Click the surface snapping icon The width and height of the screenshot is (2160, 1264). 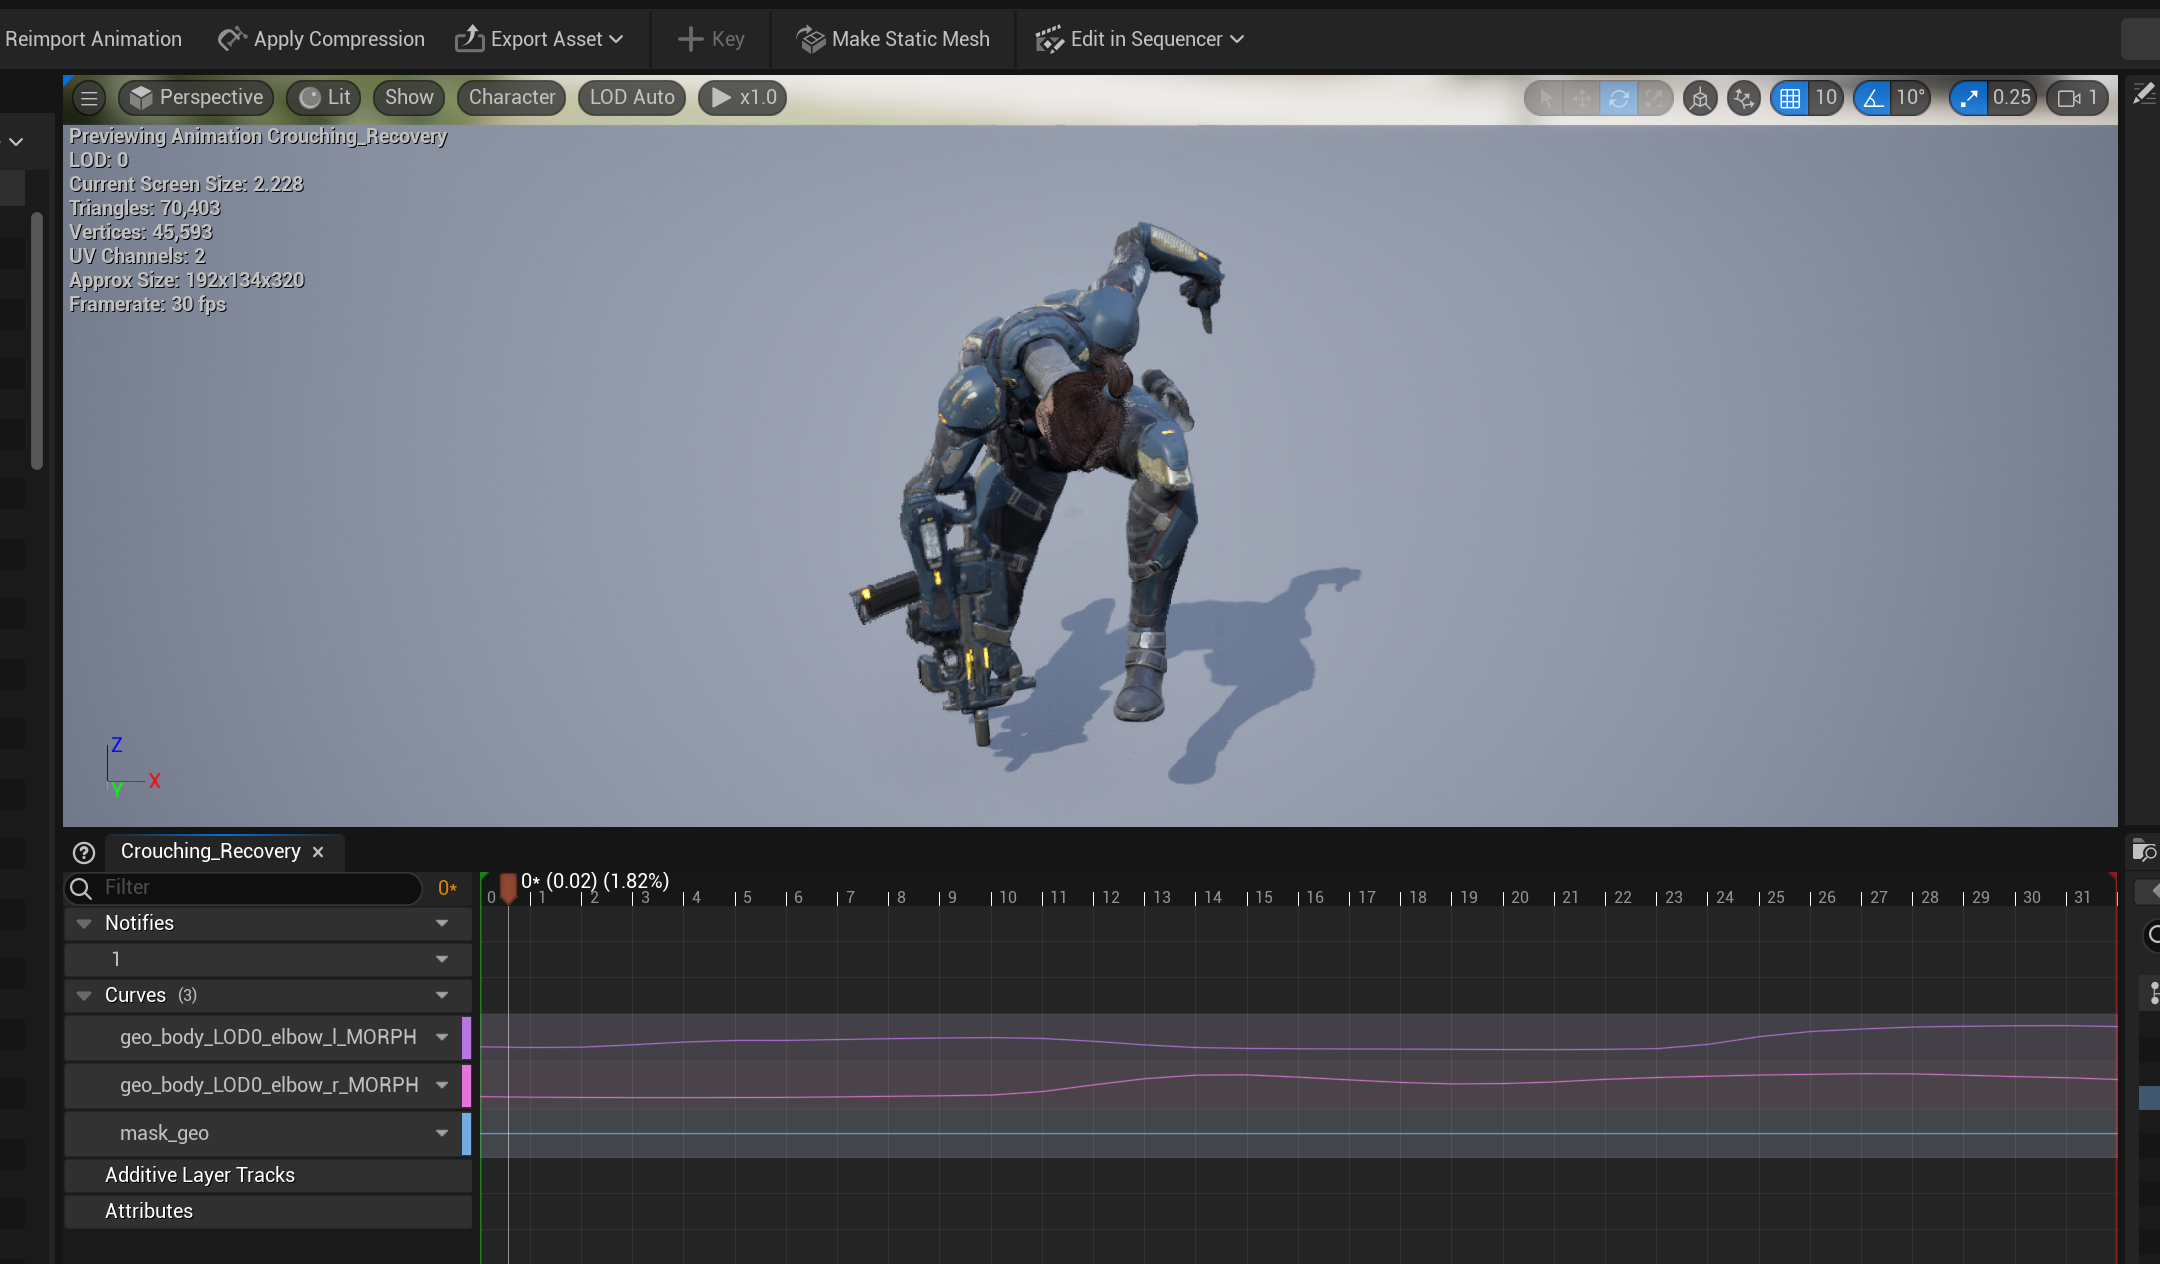tap(1743, 98)
